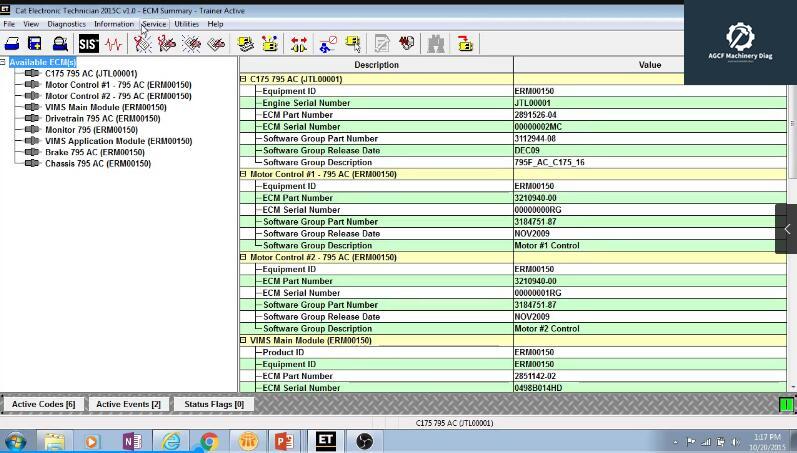The image size is (797, 453).
Task: Click the Active Codes [6] button
Action: pyautogui.click(x=43, y=404)
